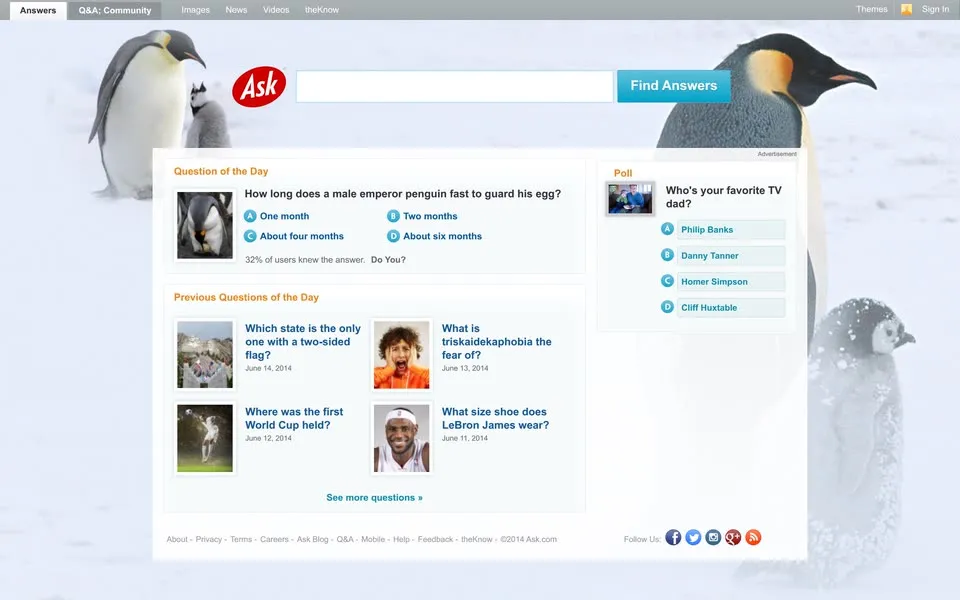The width and height of the screenshot is (960, 600).
Task: Click the red Ask logo
Action: click(x=259, y=87)
